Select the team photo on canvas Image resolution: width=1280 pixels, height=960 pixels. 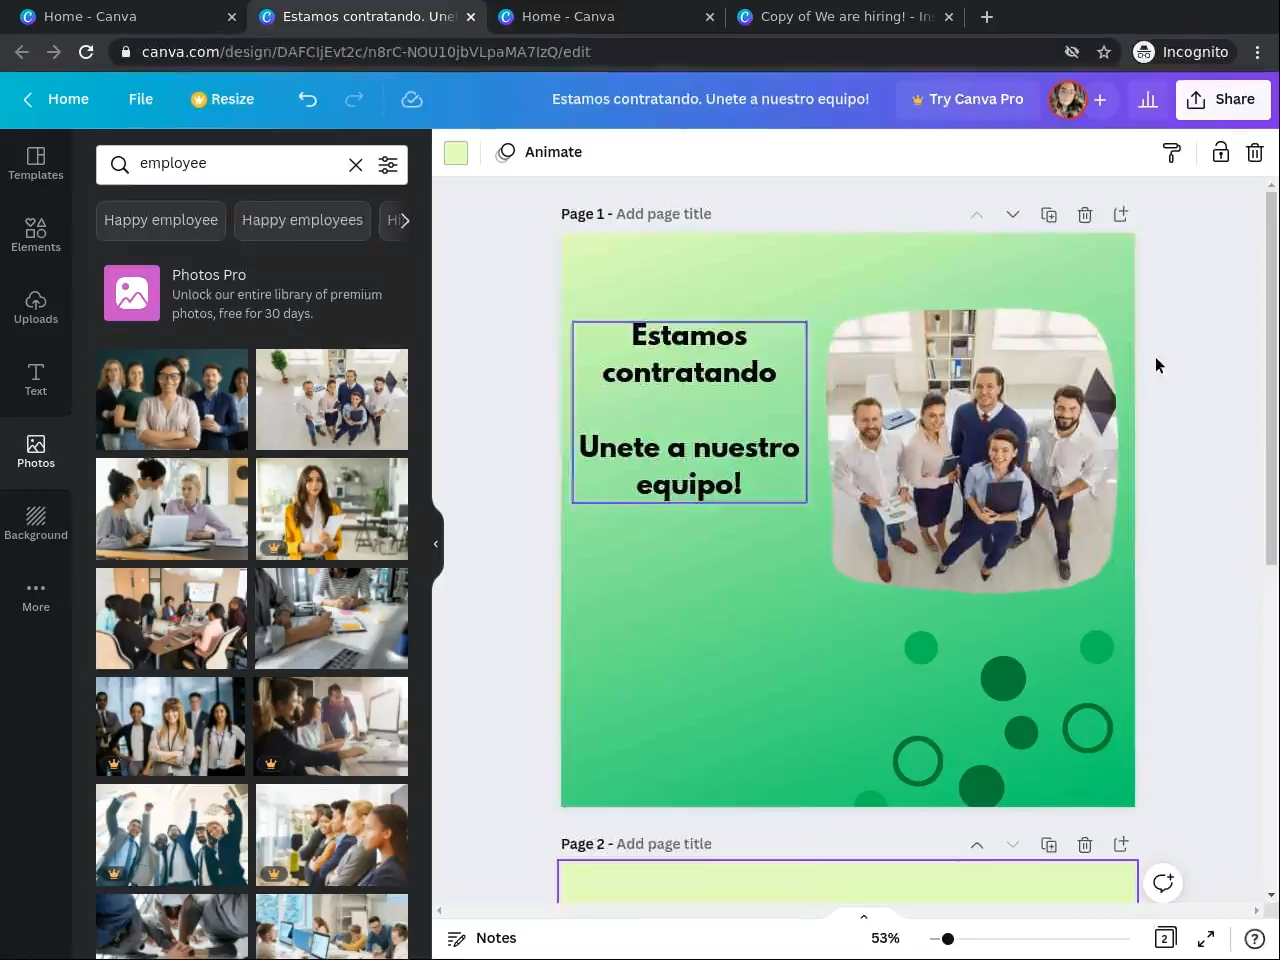pyautogui.click(x=972, y=450)
